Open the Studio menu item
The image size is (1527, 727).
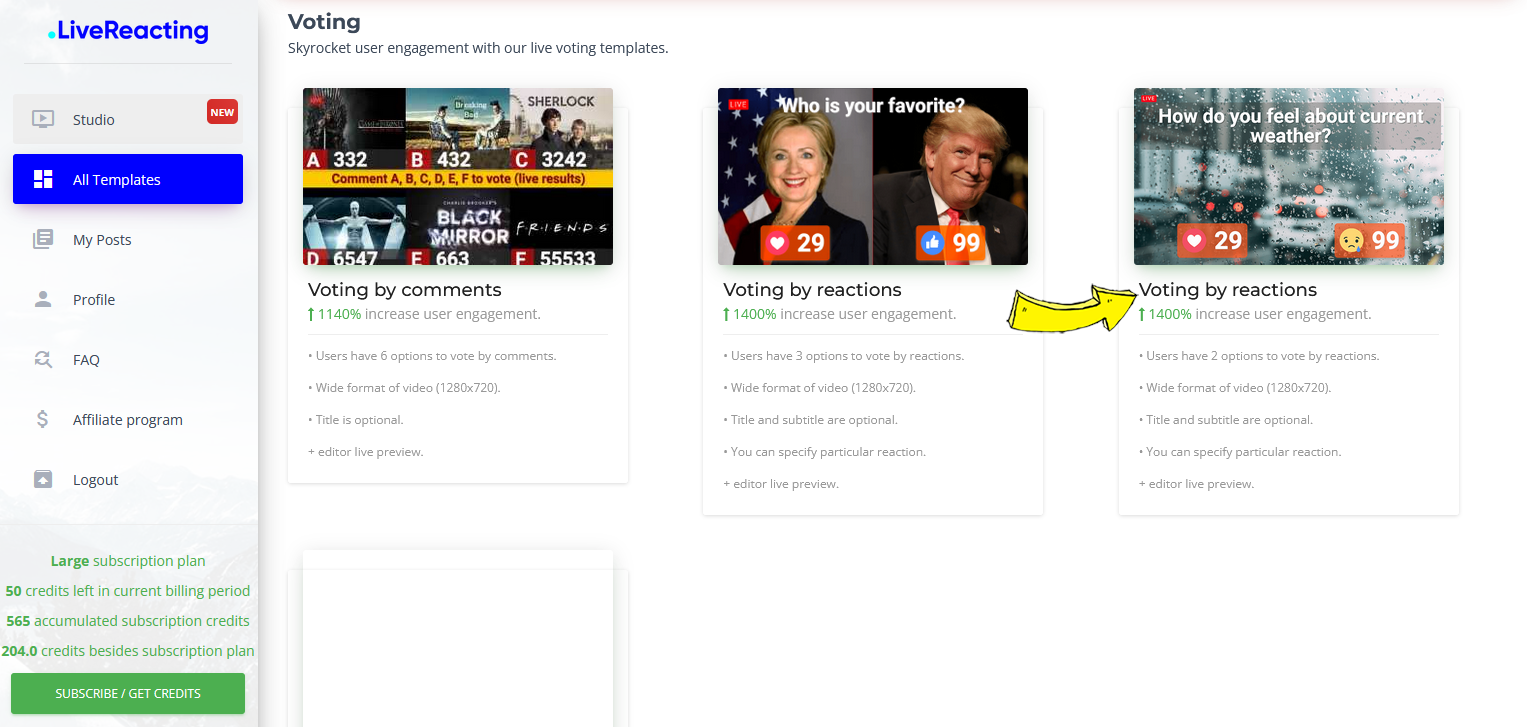(x=128, y=119)
